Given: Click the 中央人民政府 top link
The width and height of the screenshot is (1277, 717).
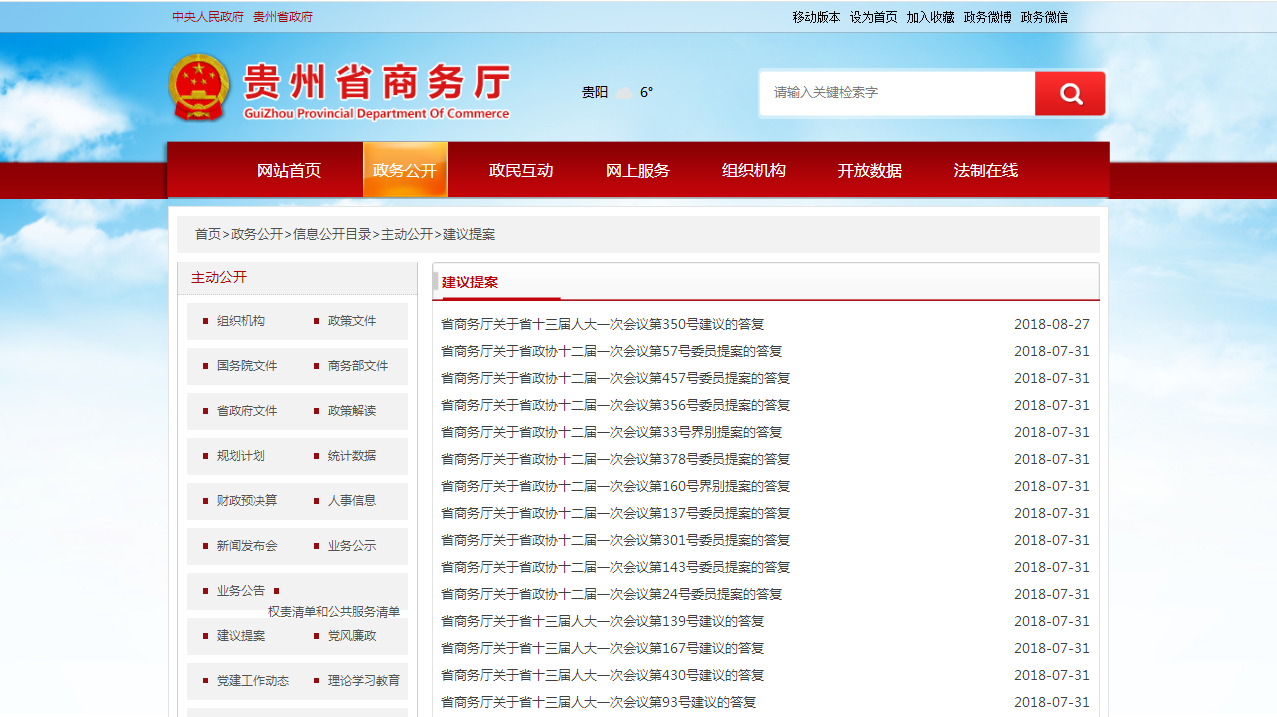Looking at the screenshot, I should pos(208,17).
